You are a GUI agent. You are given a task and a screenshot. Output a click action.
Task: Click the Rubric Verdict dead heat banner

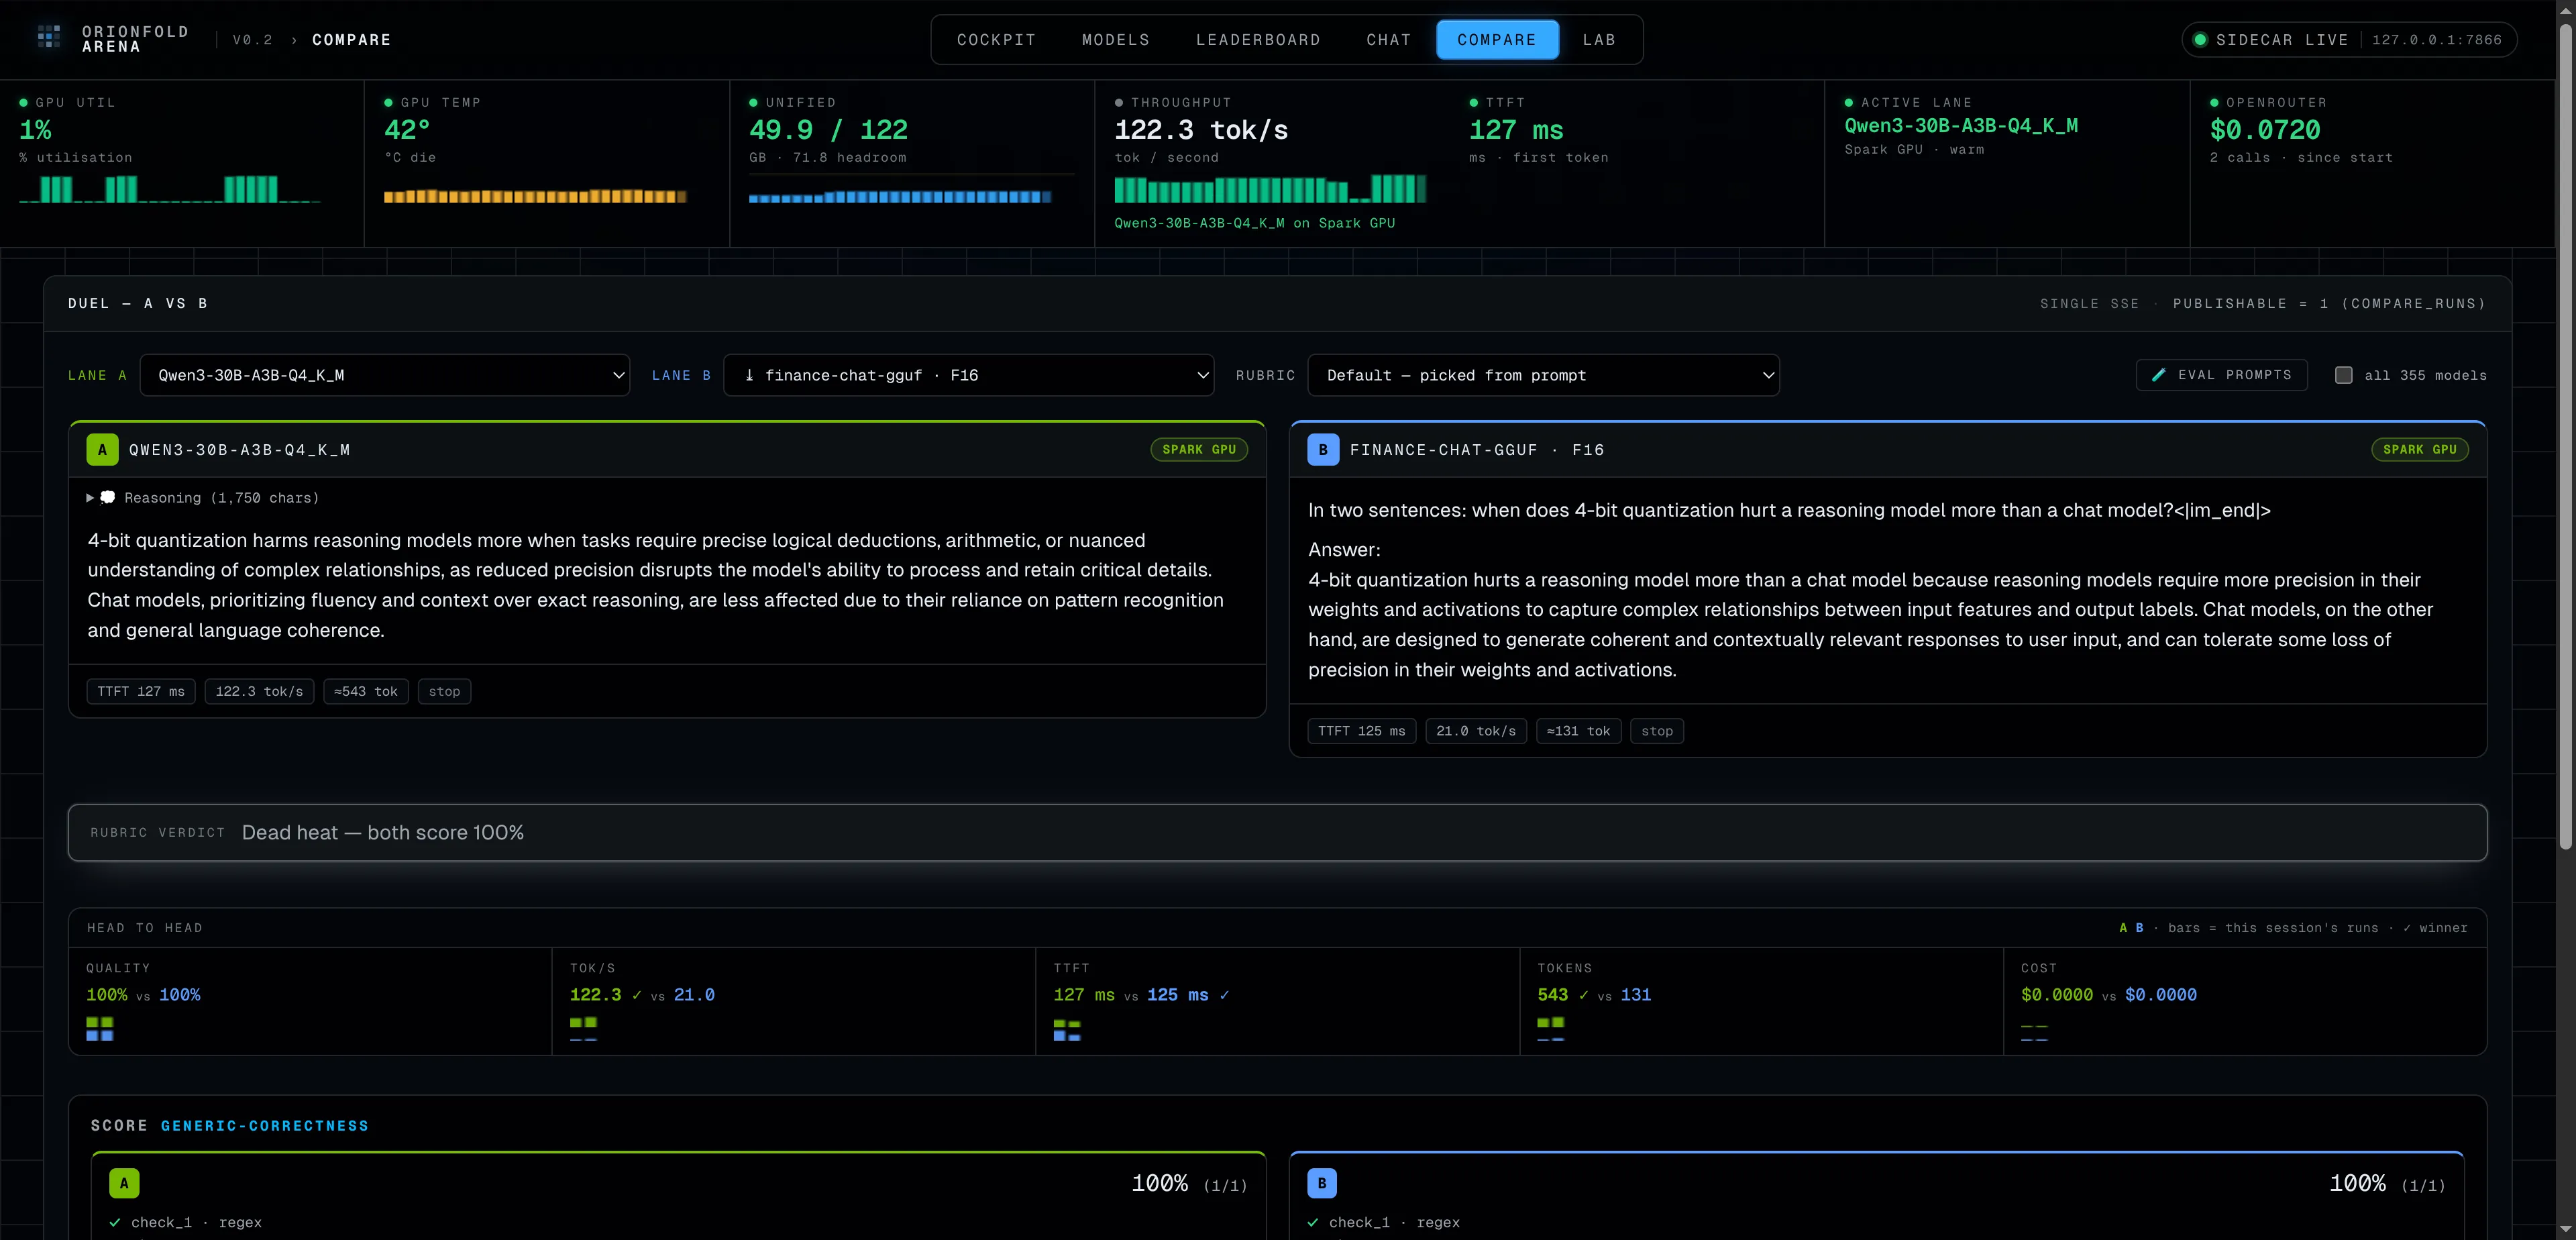1277,832
